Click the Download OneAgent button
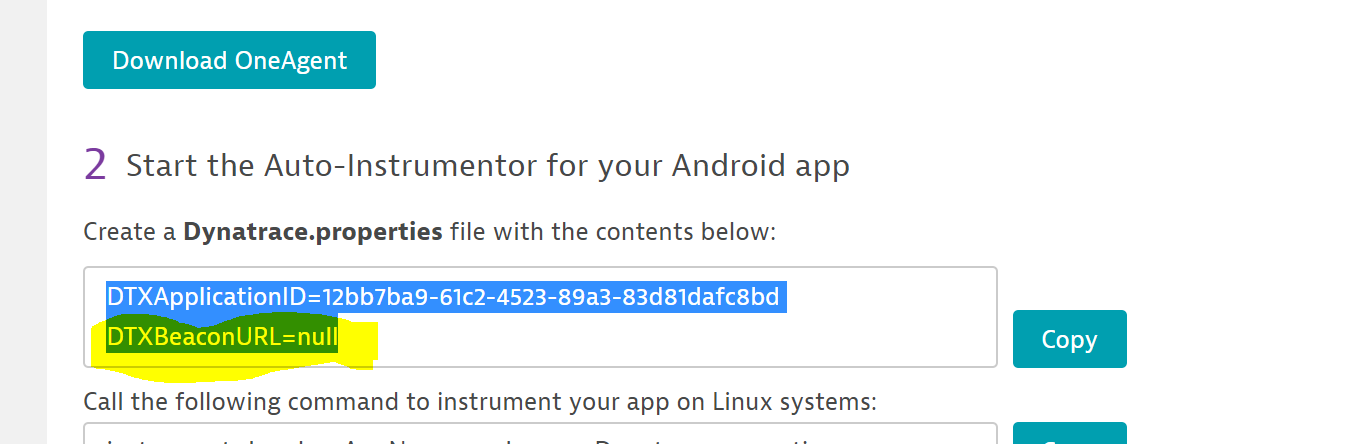This screenshot has width=1346, height=444. click(x=229, y=60)
